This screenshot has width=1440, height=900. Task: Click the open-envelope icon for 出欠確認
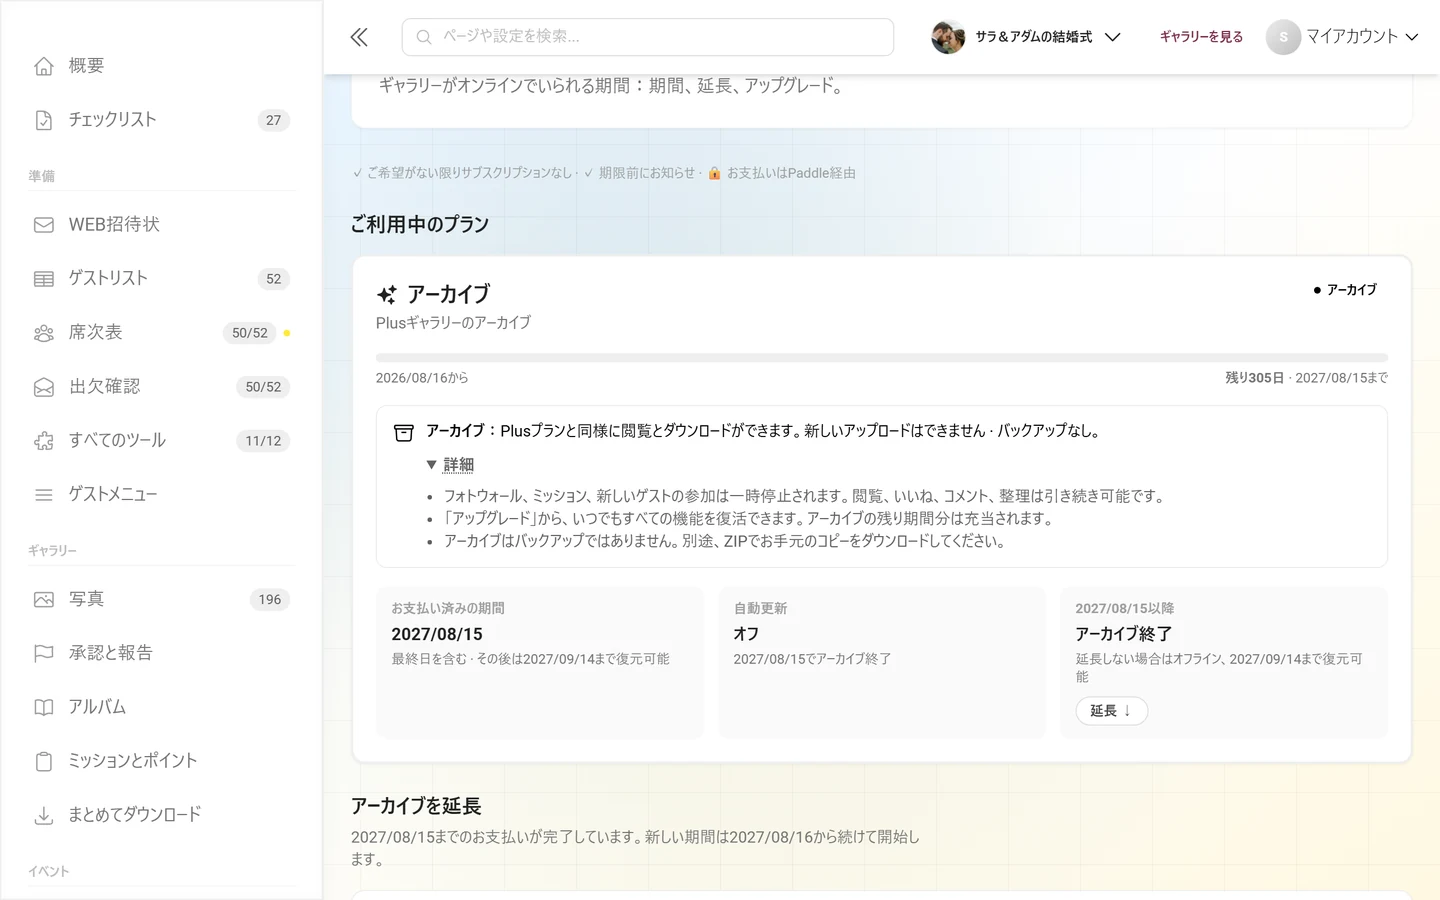[44, 387]
